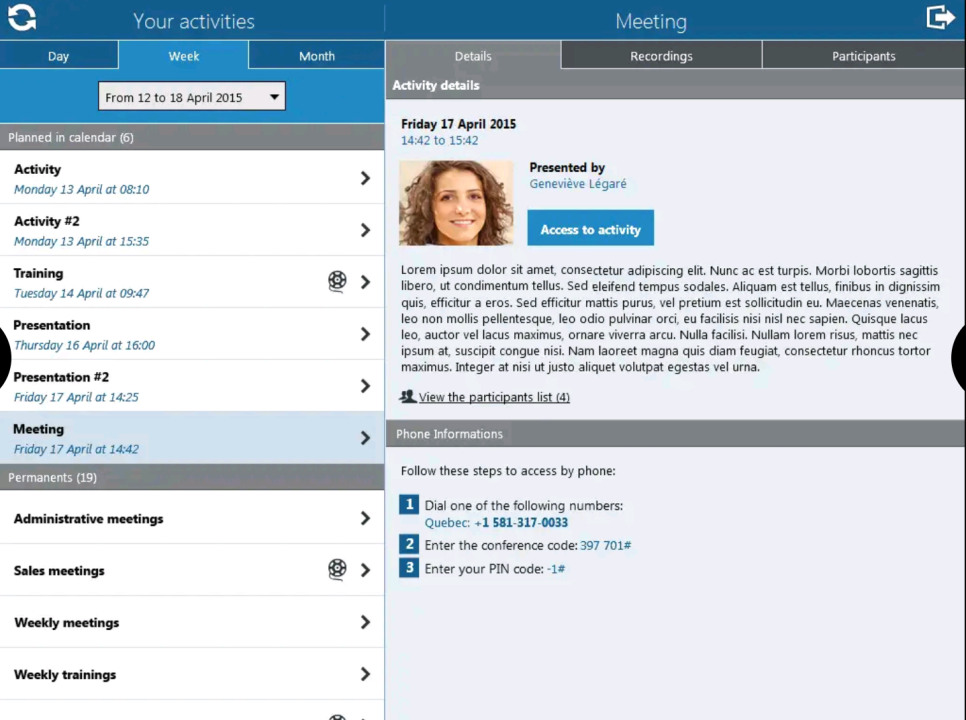Screen dimensions: 966x720
Task: Select Presentation #2 list item
Action: 192,386
